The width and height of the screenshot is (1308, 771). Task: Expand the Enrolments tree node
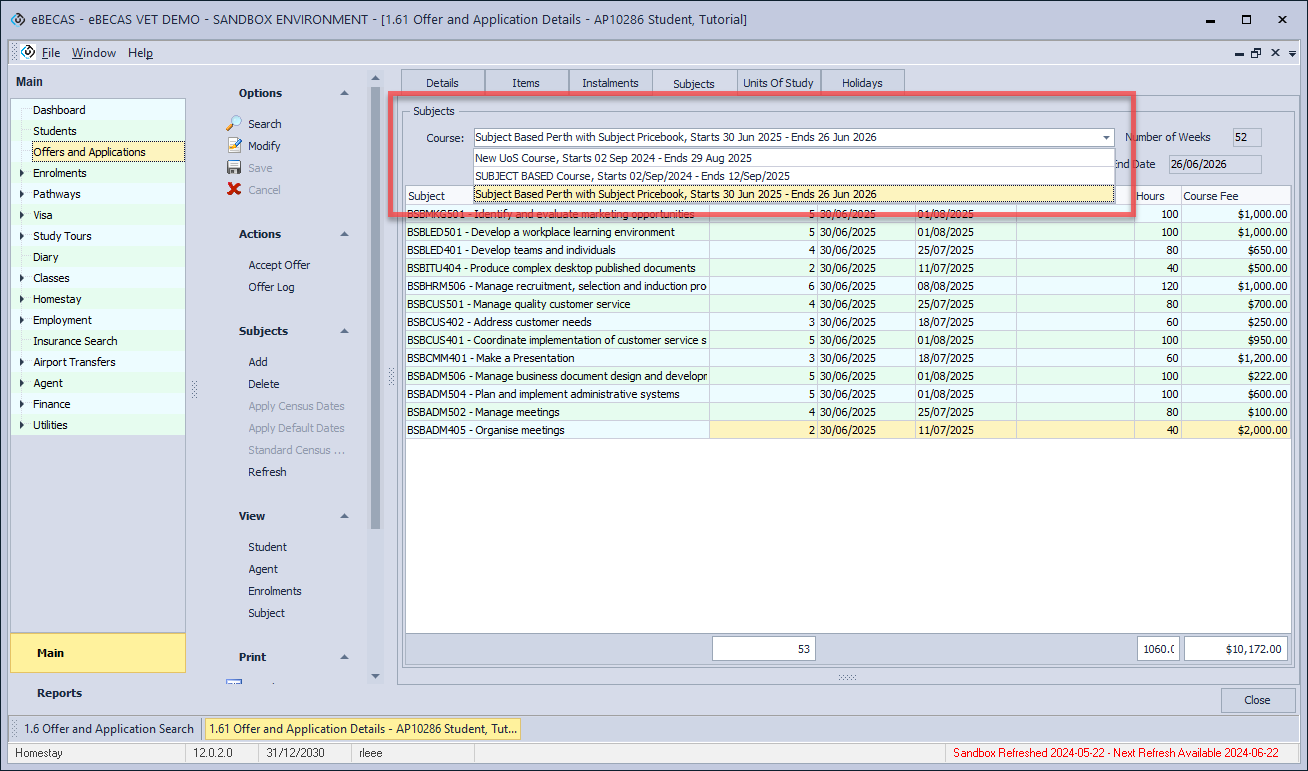point(23,173)
